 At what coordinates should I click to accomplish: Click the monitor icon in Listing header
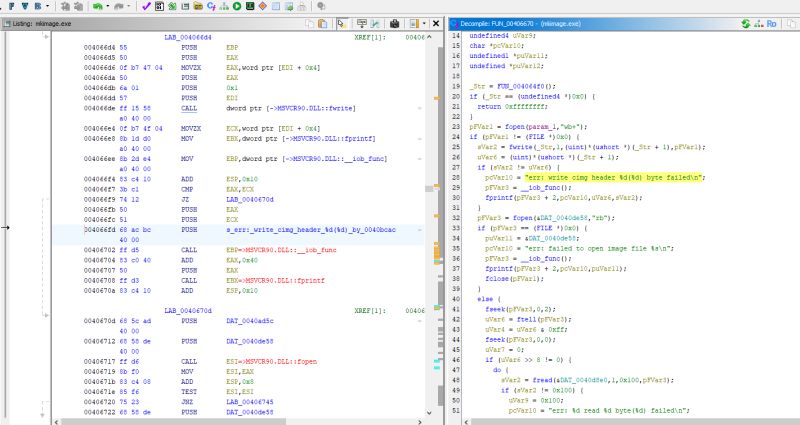coord(362,23)
